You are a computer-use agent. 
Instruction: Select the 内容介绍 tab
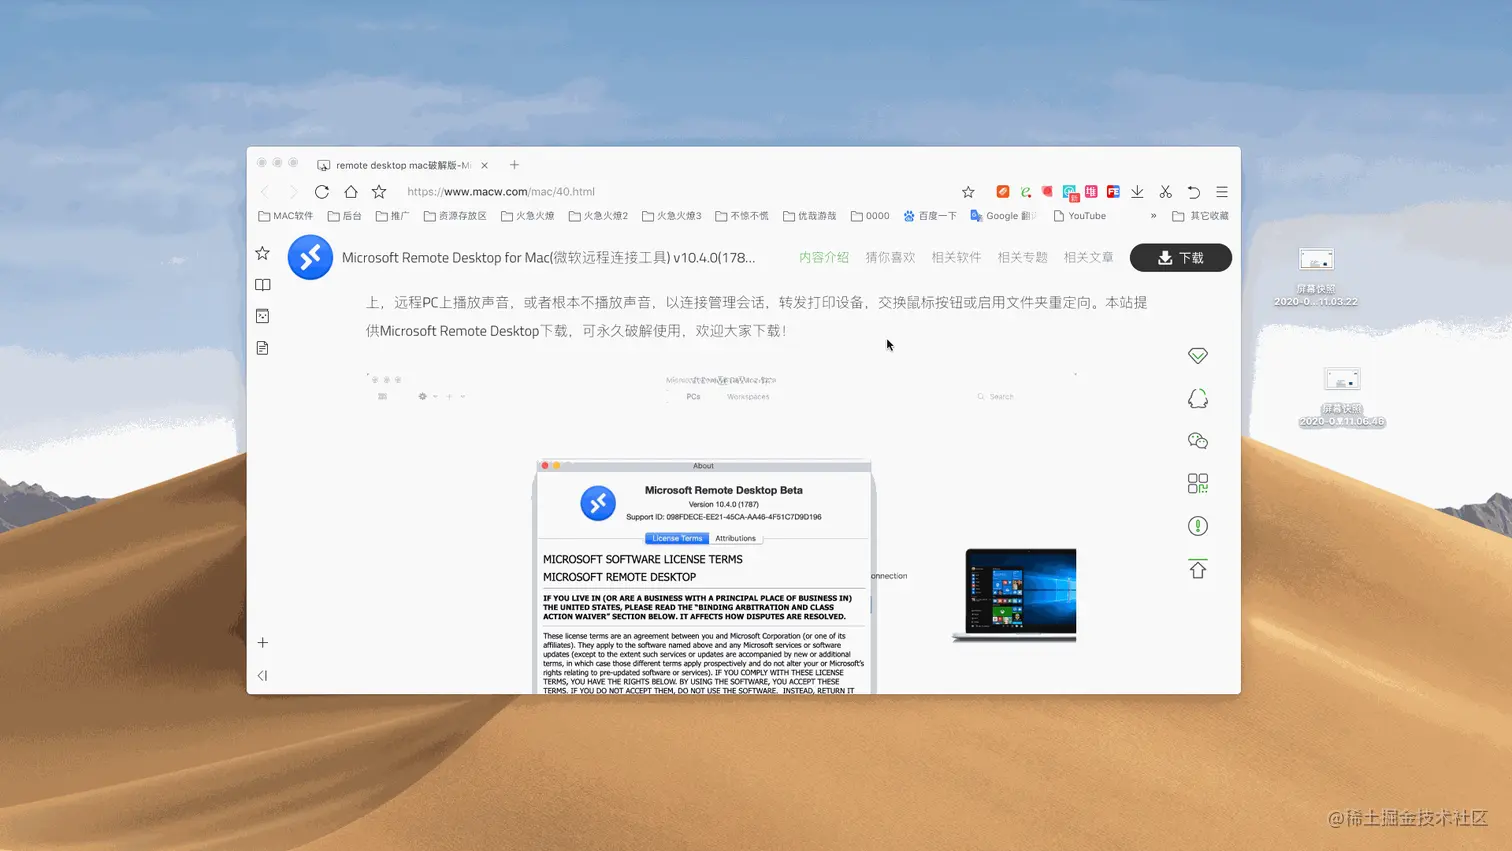click(824, 258)
